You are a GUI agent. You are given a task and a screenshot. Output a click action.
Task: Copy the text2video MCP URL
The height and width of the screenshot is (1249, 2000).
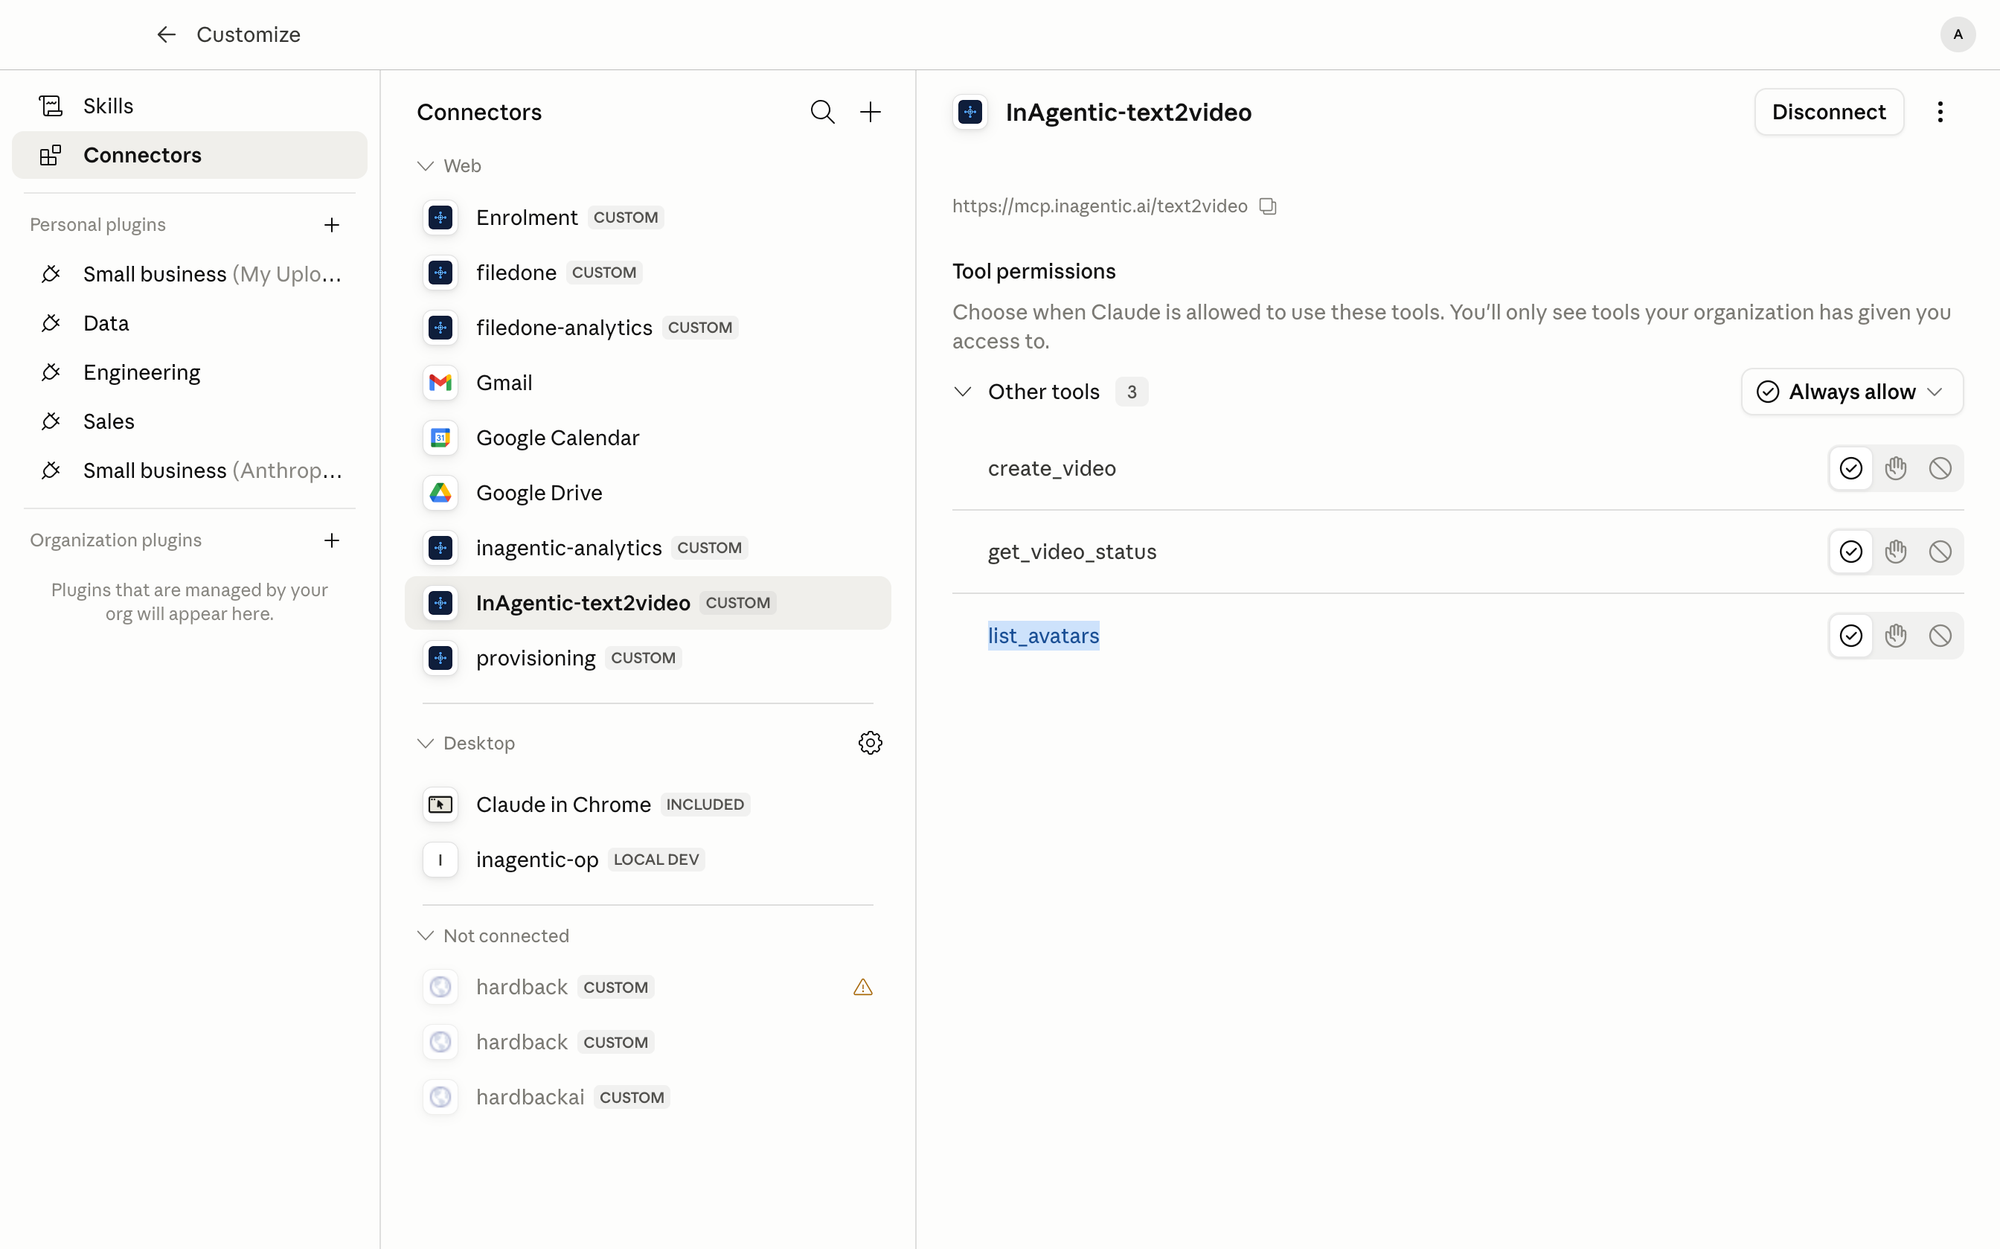[1268, 206]
